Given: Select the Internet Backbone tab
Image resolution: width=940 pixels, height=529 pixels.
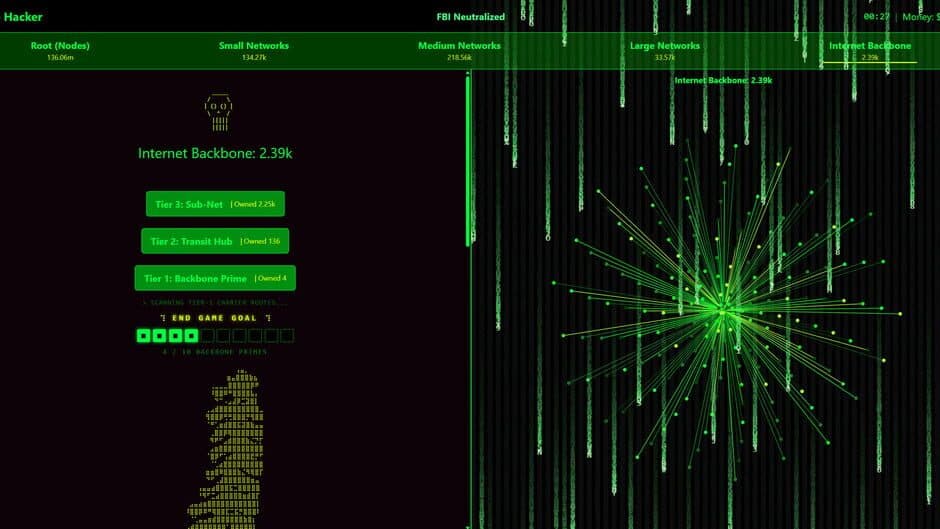Looking at the screenshot, I should [869, 50].
